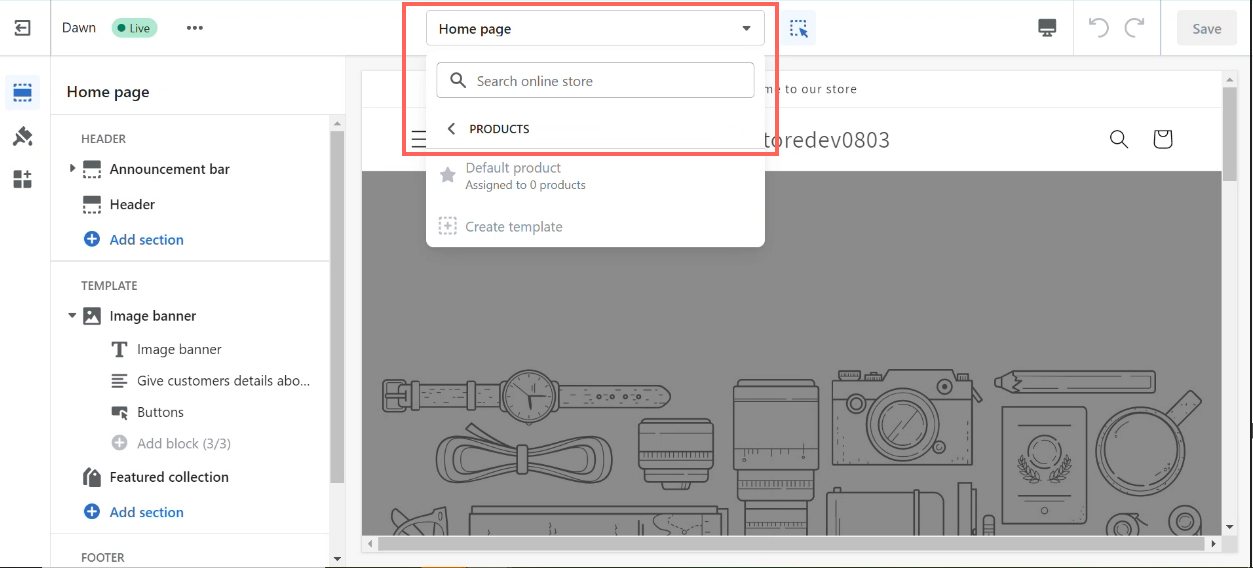Open the Sections panel icon in sidebar

(22, 93)
